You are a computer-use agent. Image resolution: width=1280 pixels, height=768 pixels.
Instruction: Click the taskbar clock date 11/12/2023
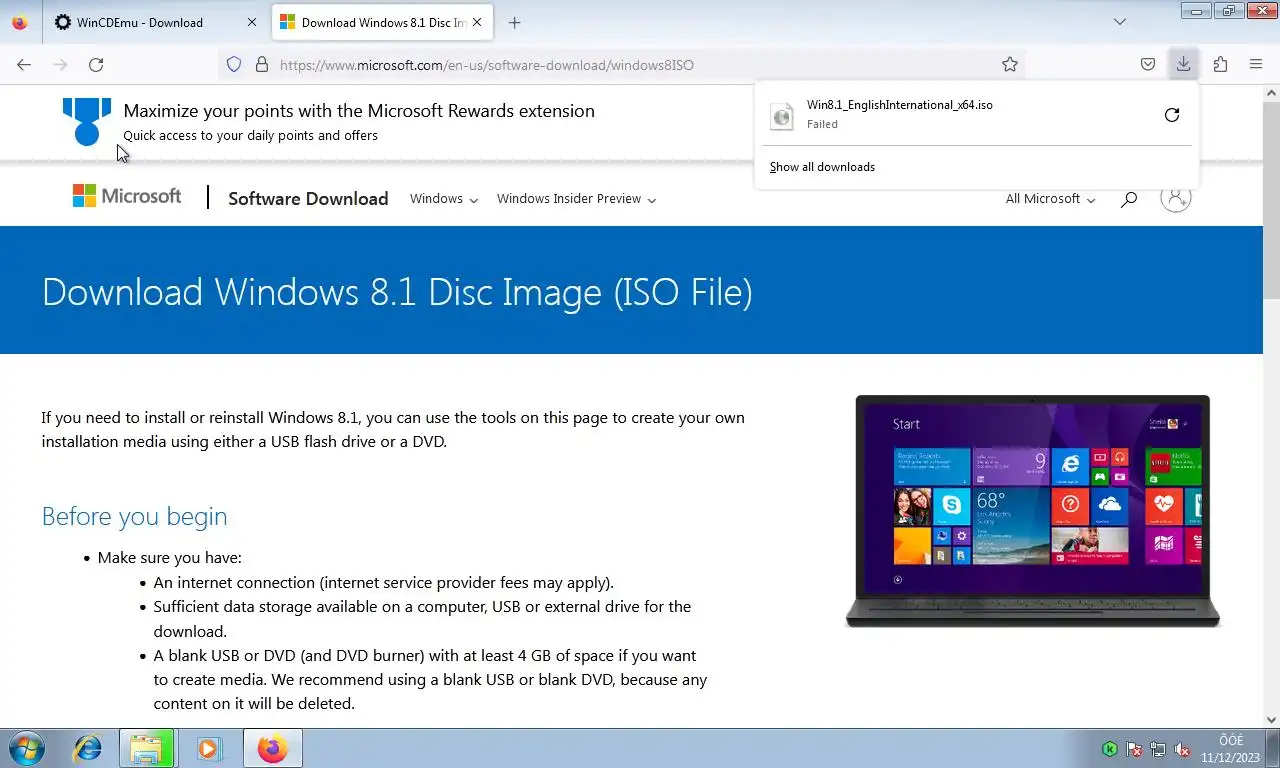(x=1231, y=758)
